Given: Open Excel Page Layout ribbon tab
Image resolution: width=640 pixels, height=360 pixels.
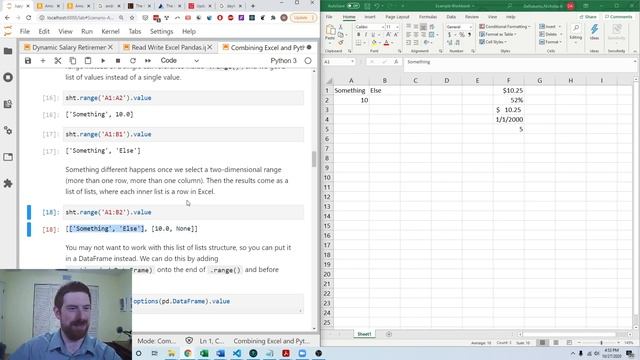Looking at the screenshot, I should [x=397, y=17].
